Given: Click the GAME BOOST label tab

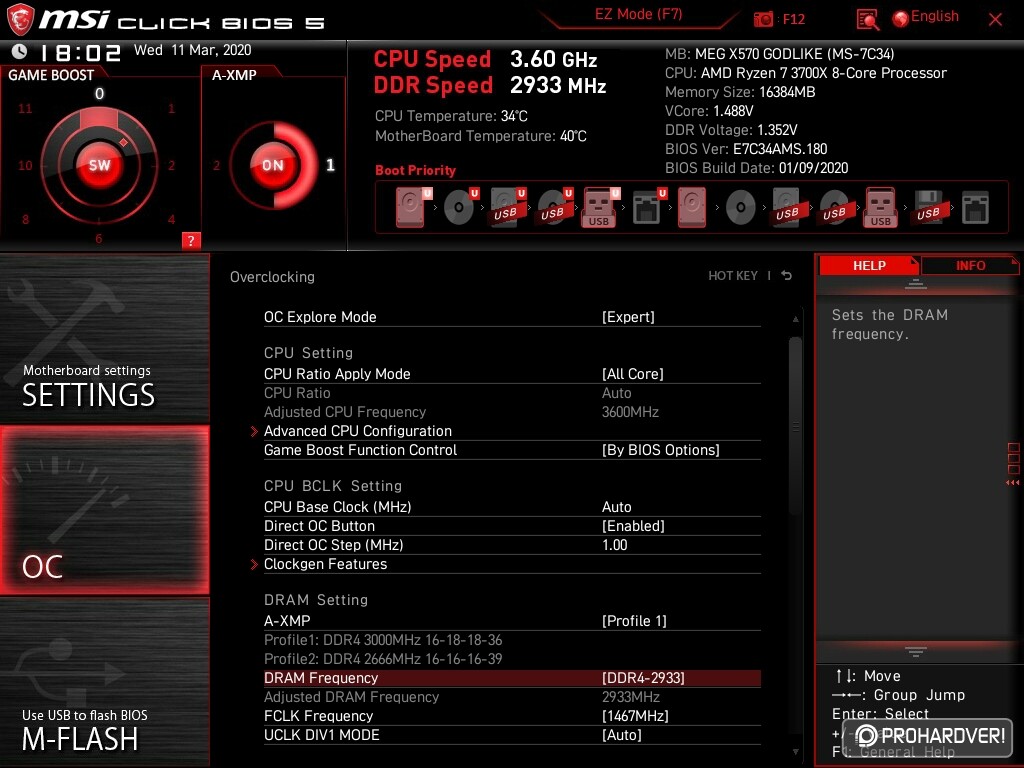Looking at the screenshot, I should point(51,74).
